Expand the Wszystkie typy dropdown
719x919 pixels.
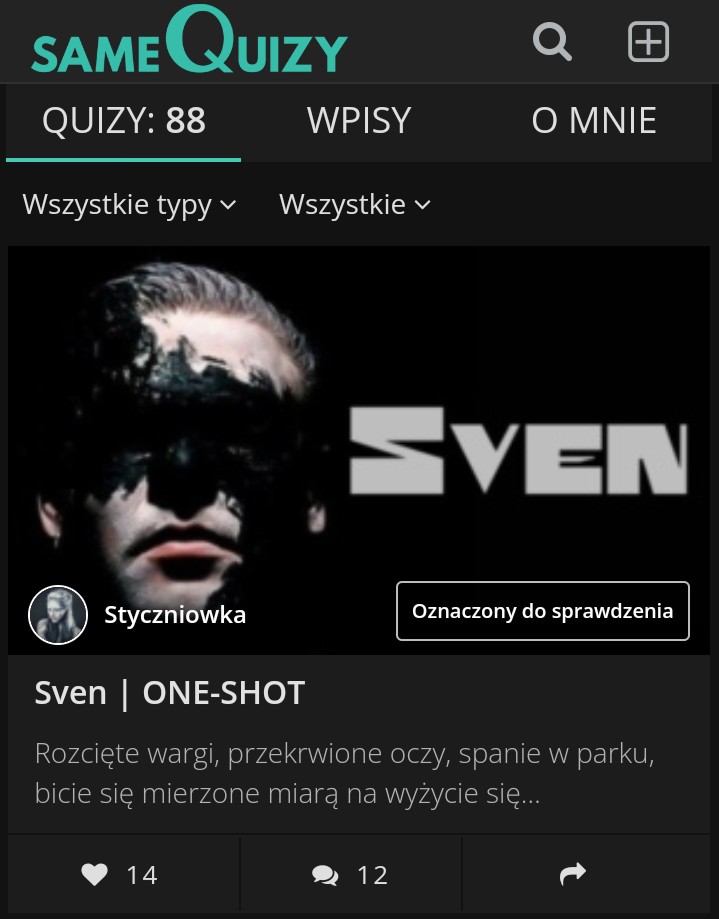click(x=129, y=205)
